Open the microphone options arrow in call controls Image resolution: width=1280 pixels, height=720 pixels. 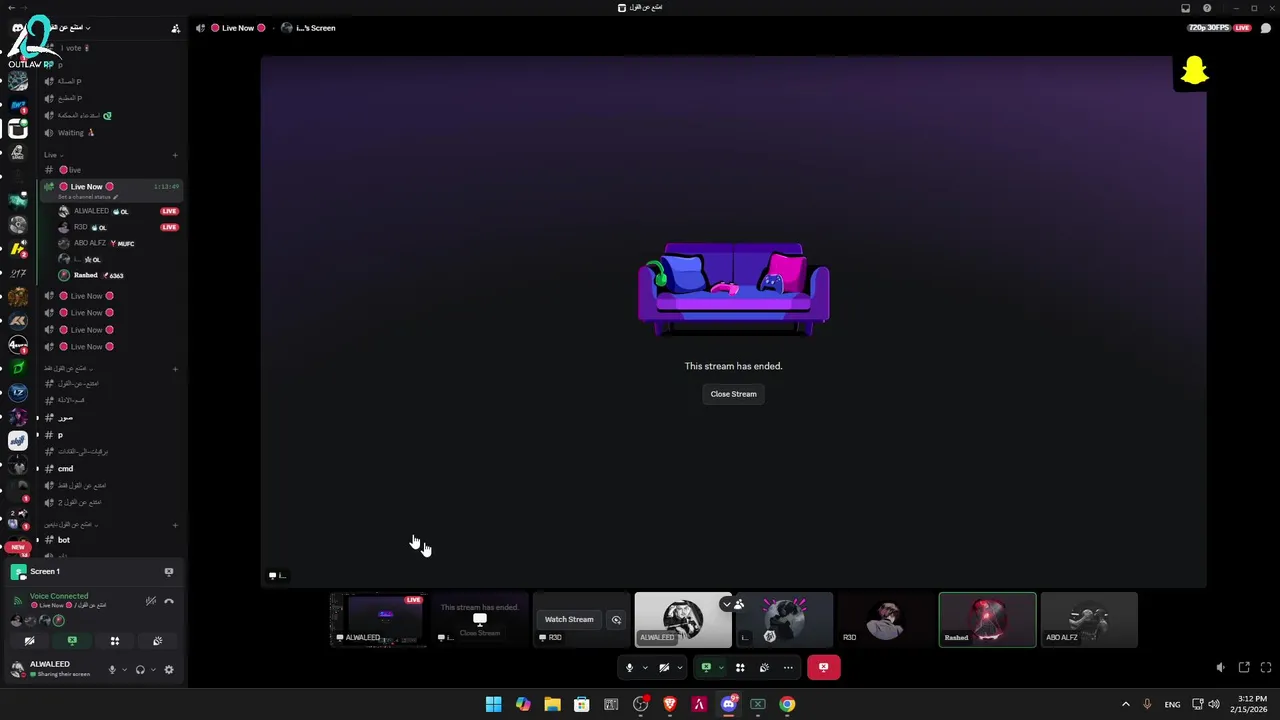(645, 668)
